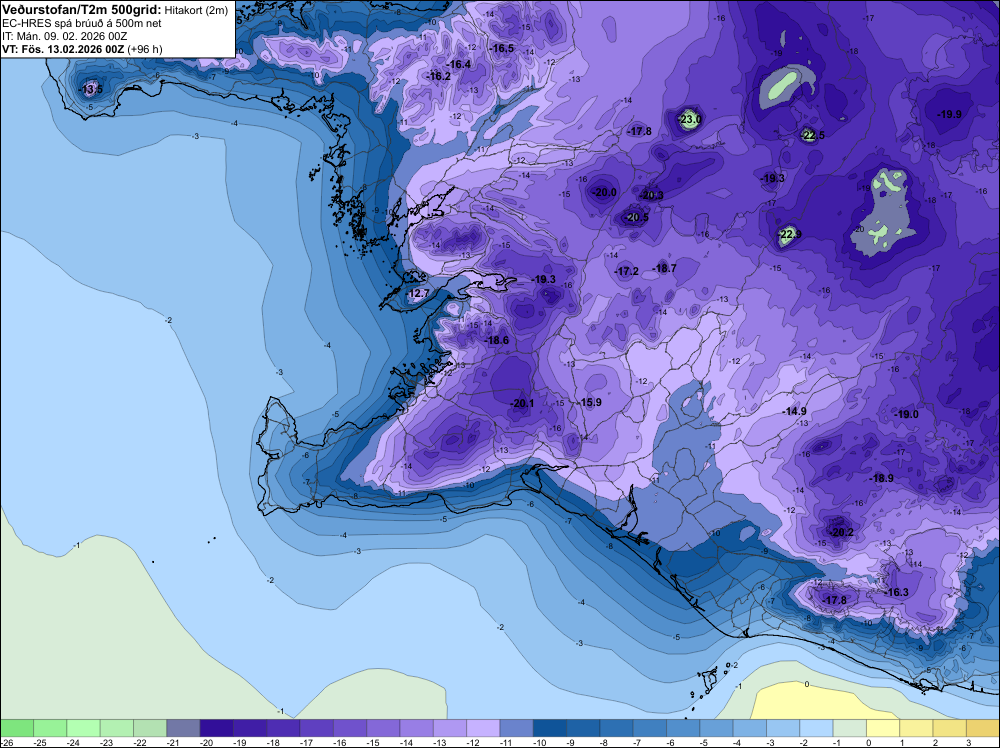
Task: Pick the legend swatch between -11 and -10
Action: (516, 729)
